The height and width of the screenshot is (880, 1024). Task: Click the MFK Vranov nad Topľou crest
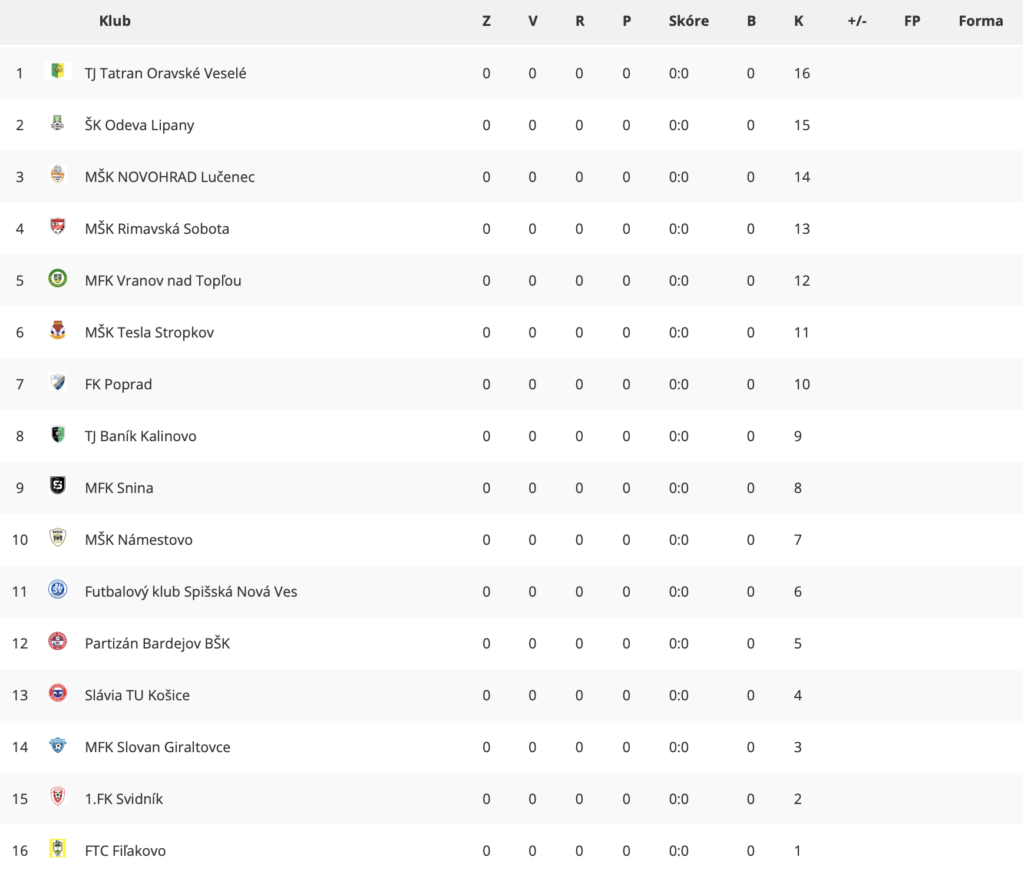pyautogui.click(x=57, y=278)
